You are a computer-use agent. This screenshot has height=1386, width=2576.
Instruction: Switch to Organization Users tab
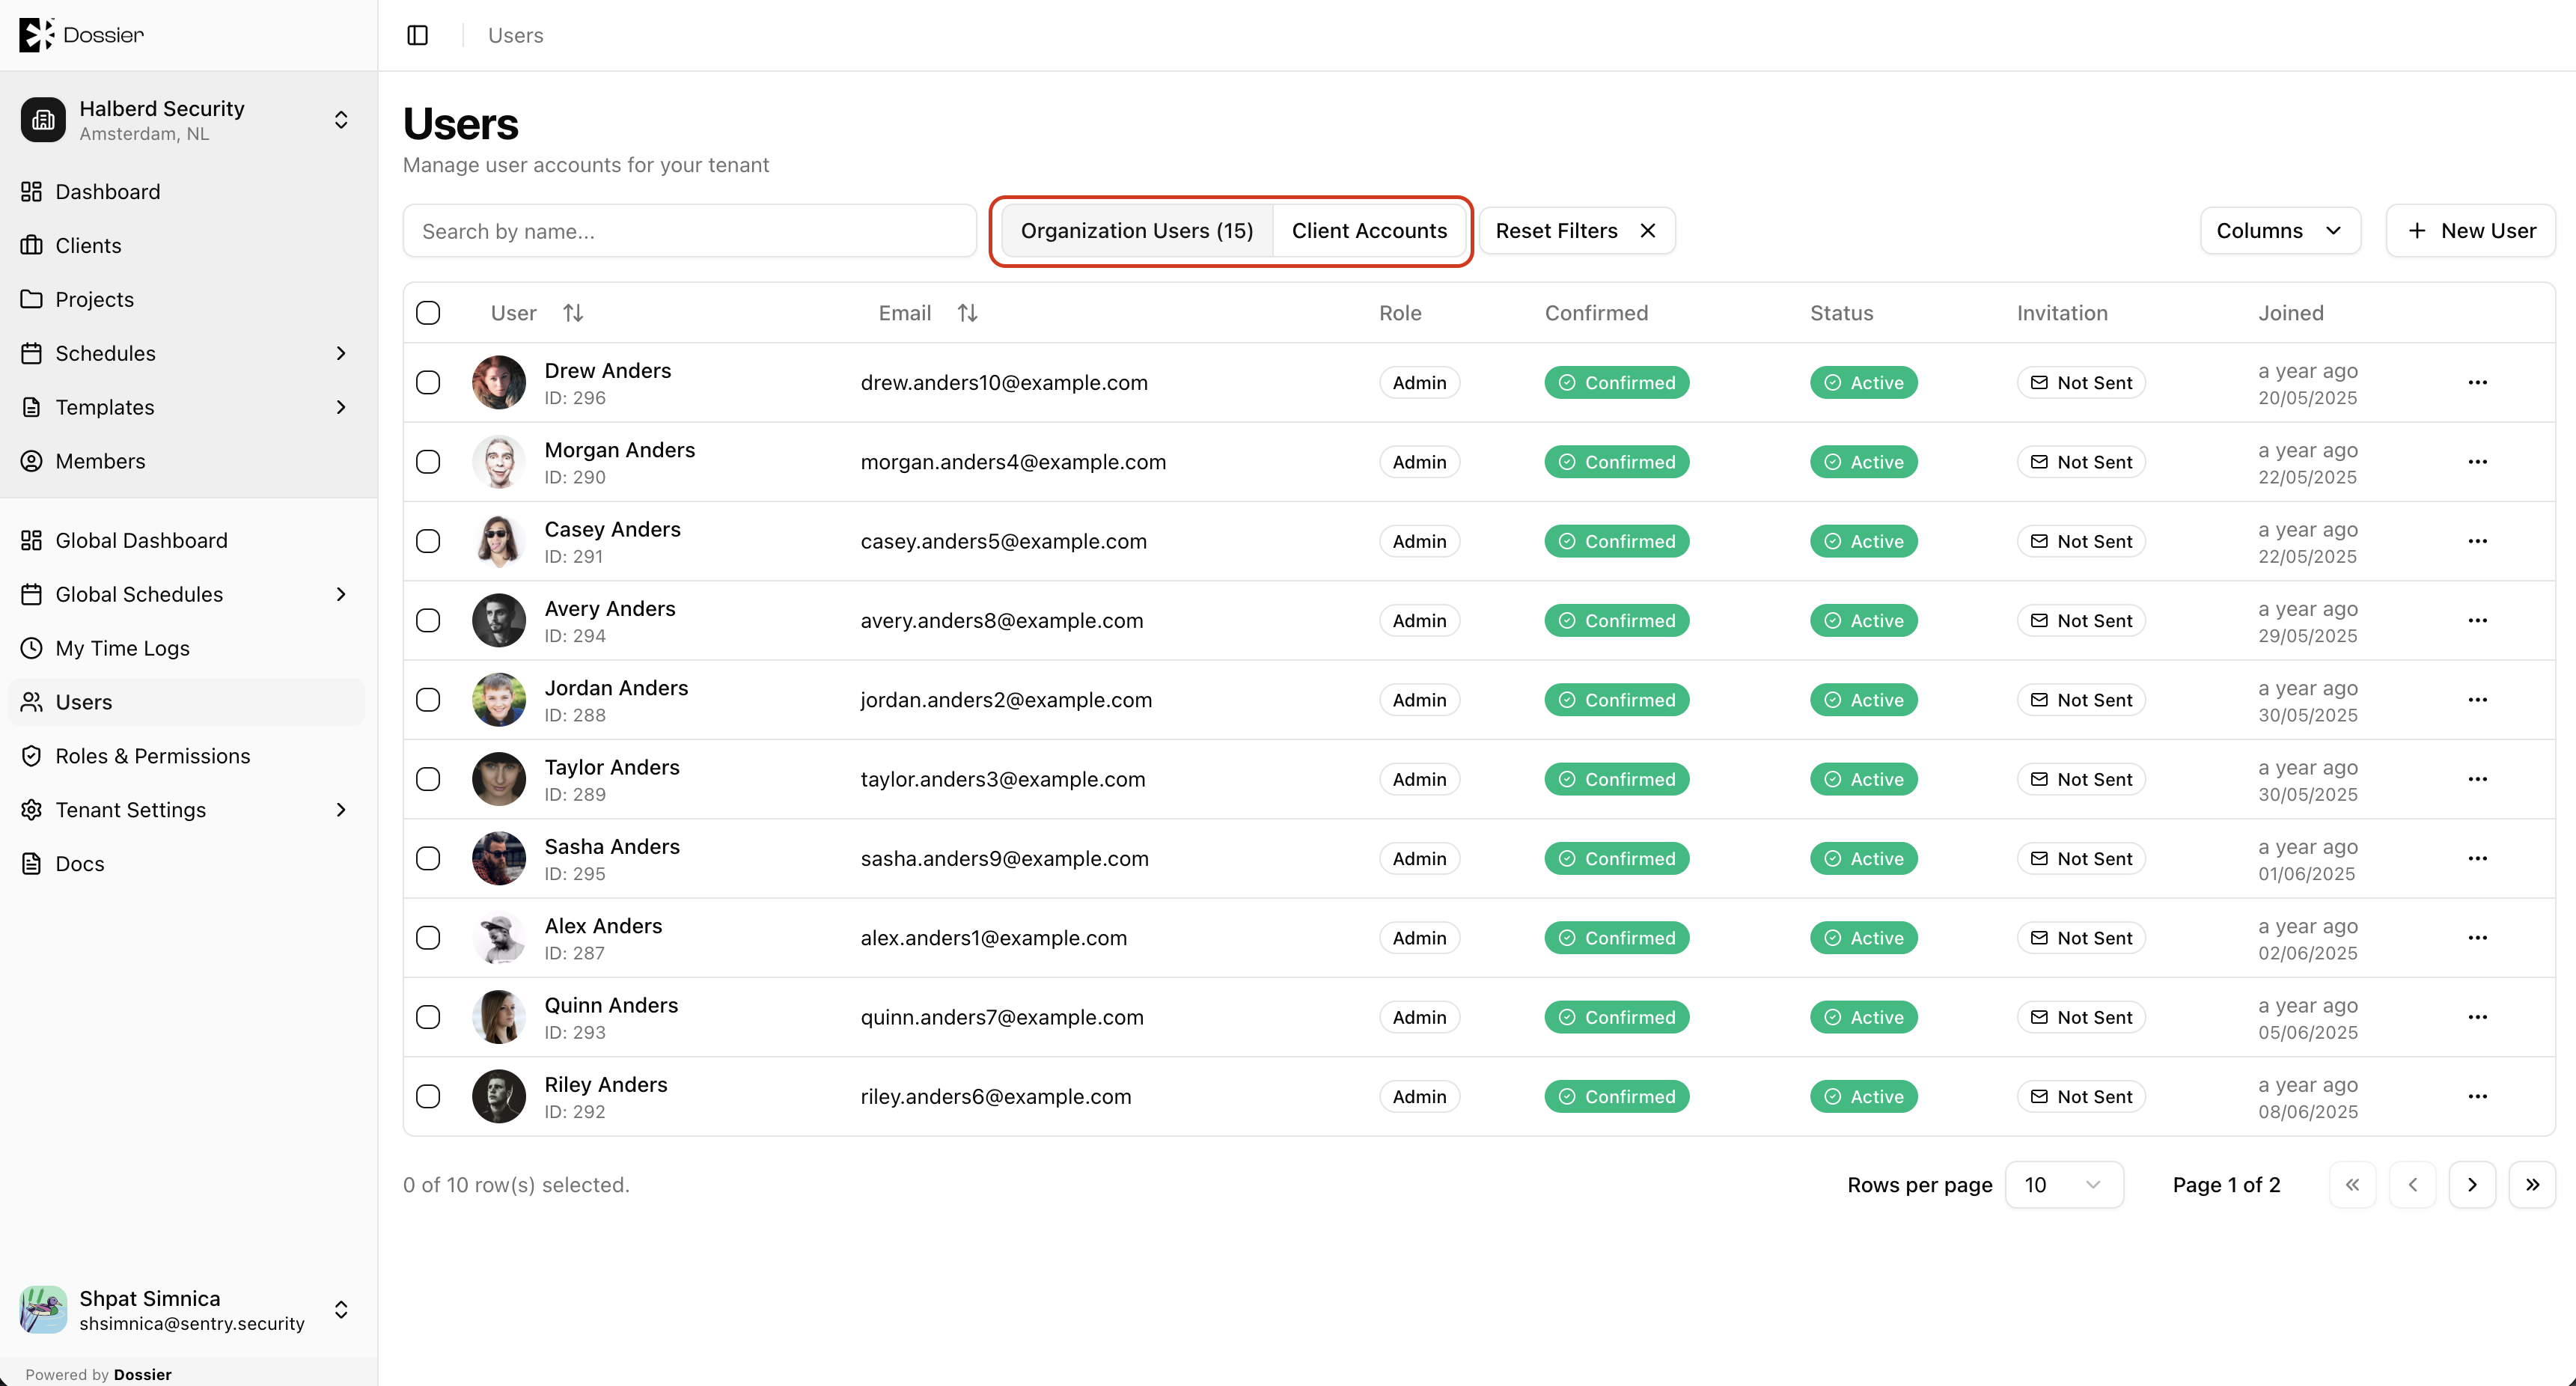click(1137, 231)
